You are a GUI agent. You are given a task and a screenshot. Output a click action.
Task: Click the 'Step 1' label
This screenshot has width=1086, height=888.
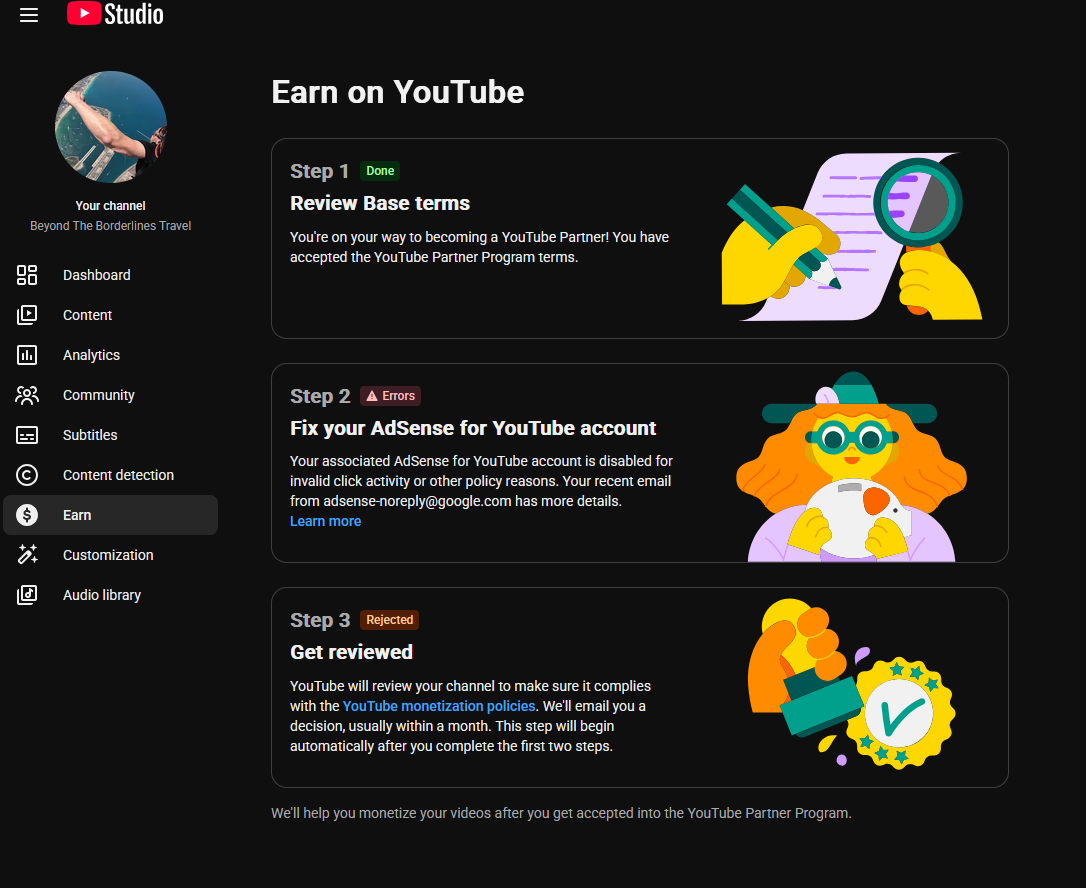tap(319, 171)
